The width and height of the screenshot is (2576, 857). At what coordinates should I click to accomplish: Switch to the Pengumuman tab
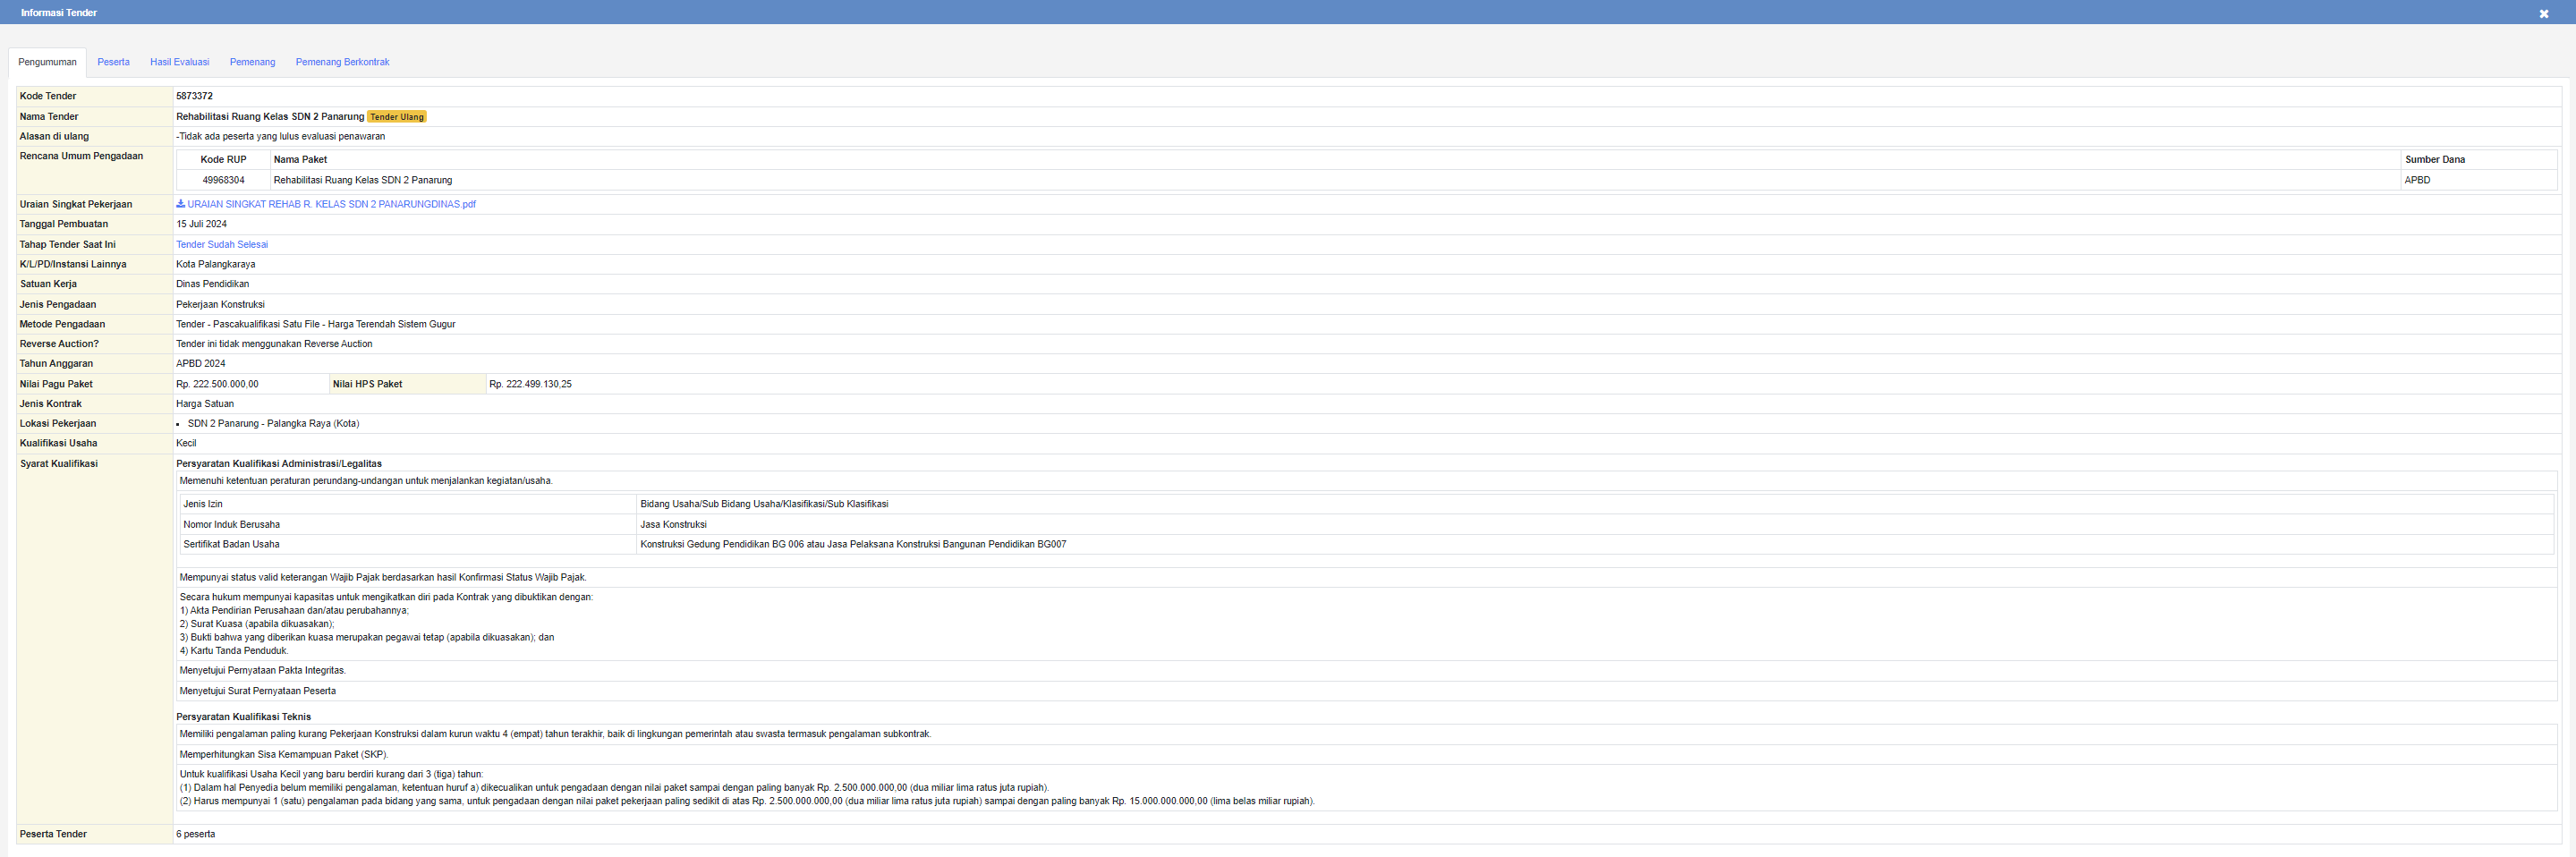point(47,62)
